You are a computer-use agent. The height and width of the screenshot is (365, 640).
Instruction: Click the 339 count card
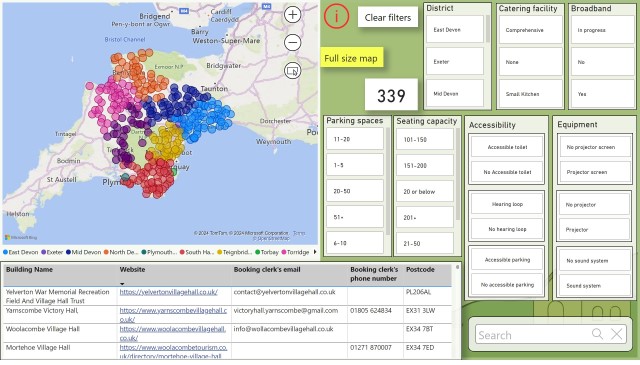(391, 95)
